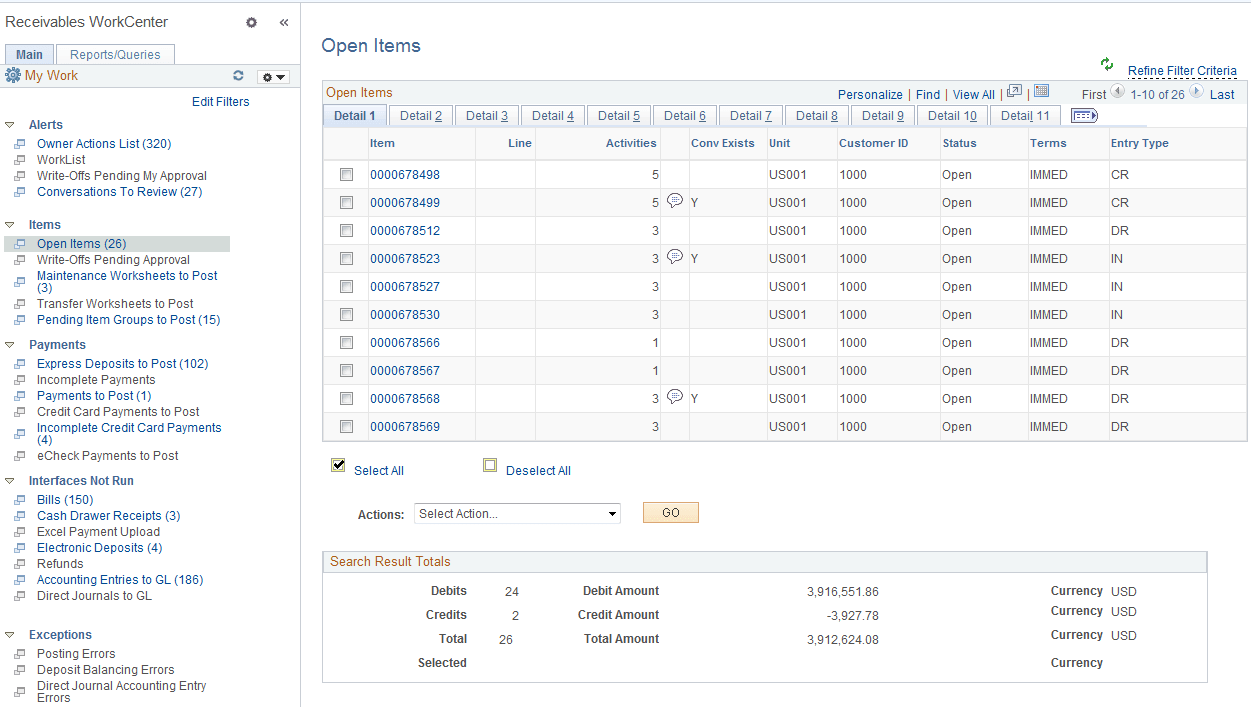This screenshot has height=707, width=1251.
Task: Collapse the Payments section
Action: pyautogui.click(x=9, y=344)
